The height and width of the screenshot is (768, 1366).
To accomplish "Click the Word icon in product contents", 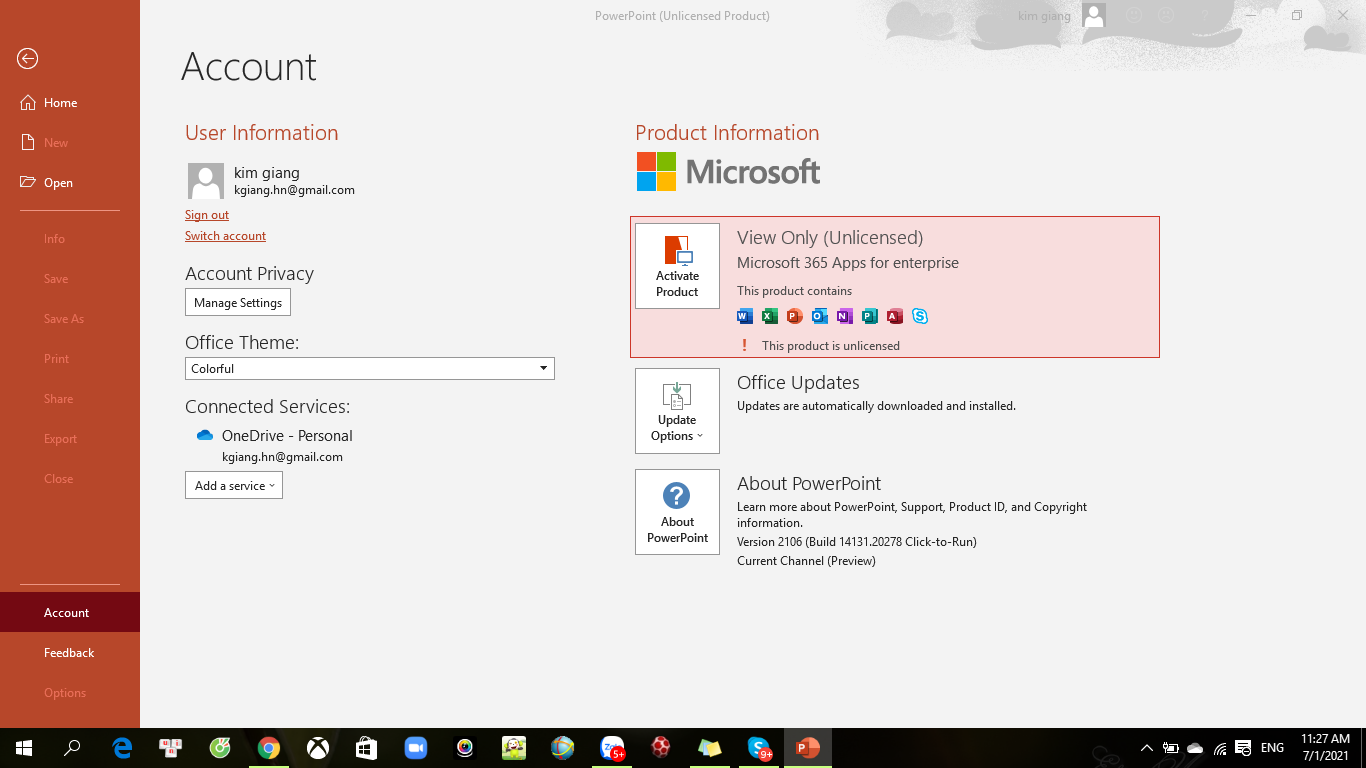I will (744, 316).
